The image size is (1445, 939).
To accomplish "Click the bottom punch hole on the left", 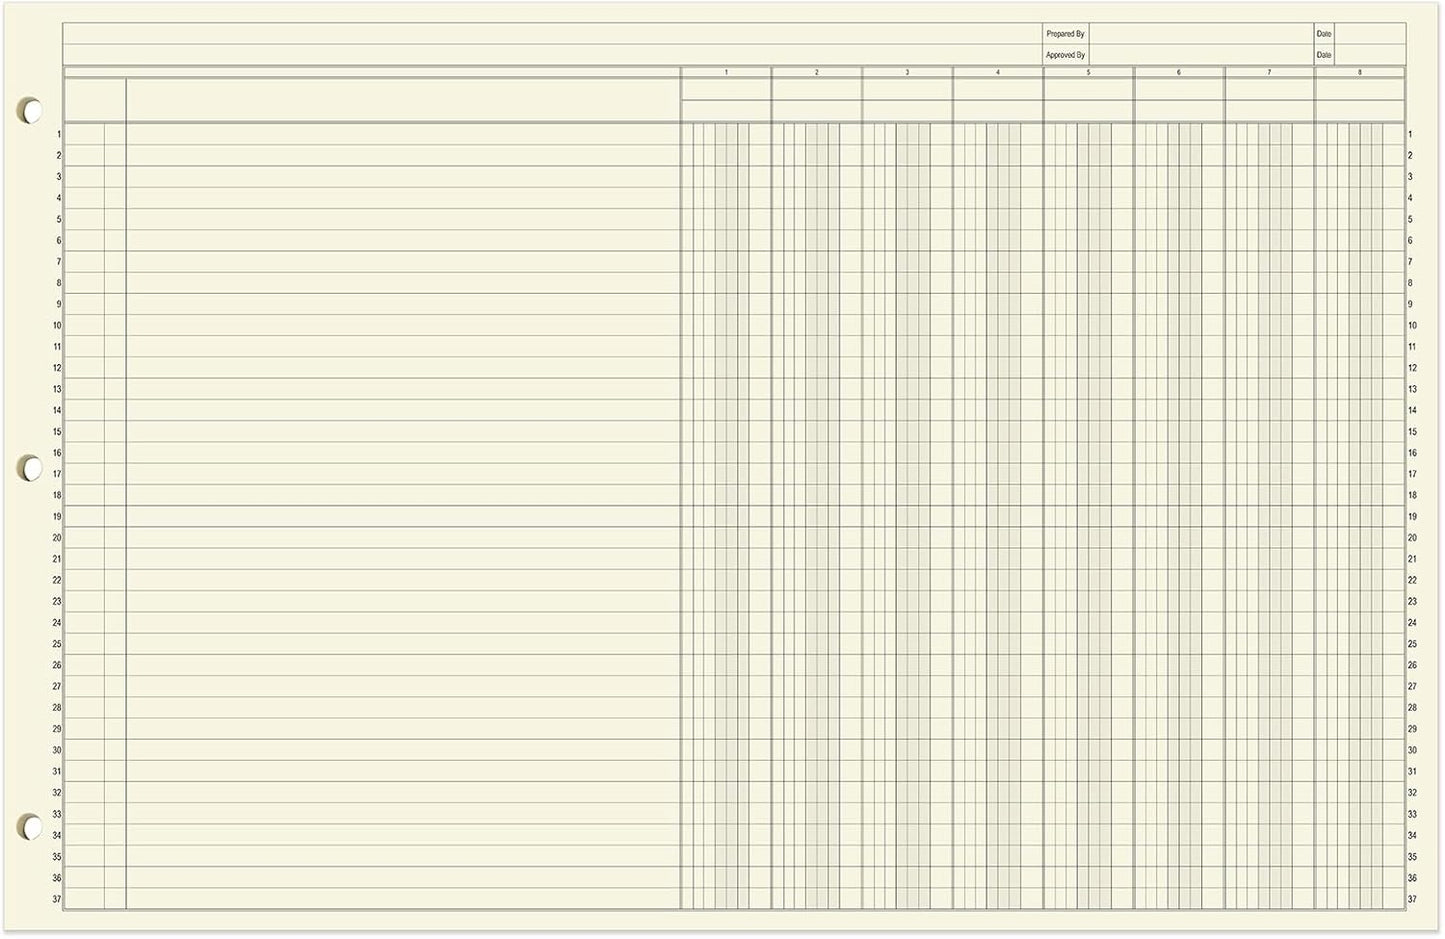I will click(30, 827).
